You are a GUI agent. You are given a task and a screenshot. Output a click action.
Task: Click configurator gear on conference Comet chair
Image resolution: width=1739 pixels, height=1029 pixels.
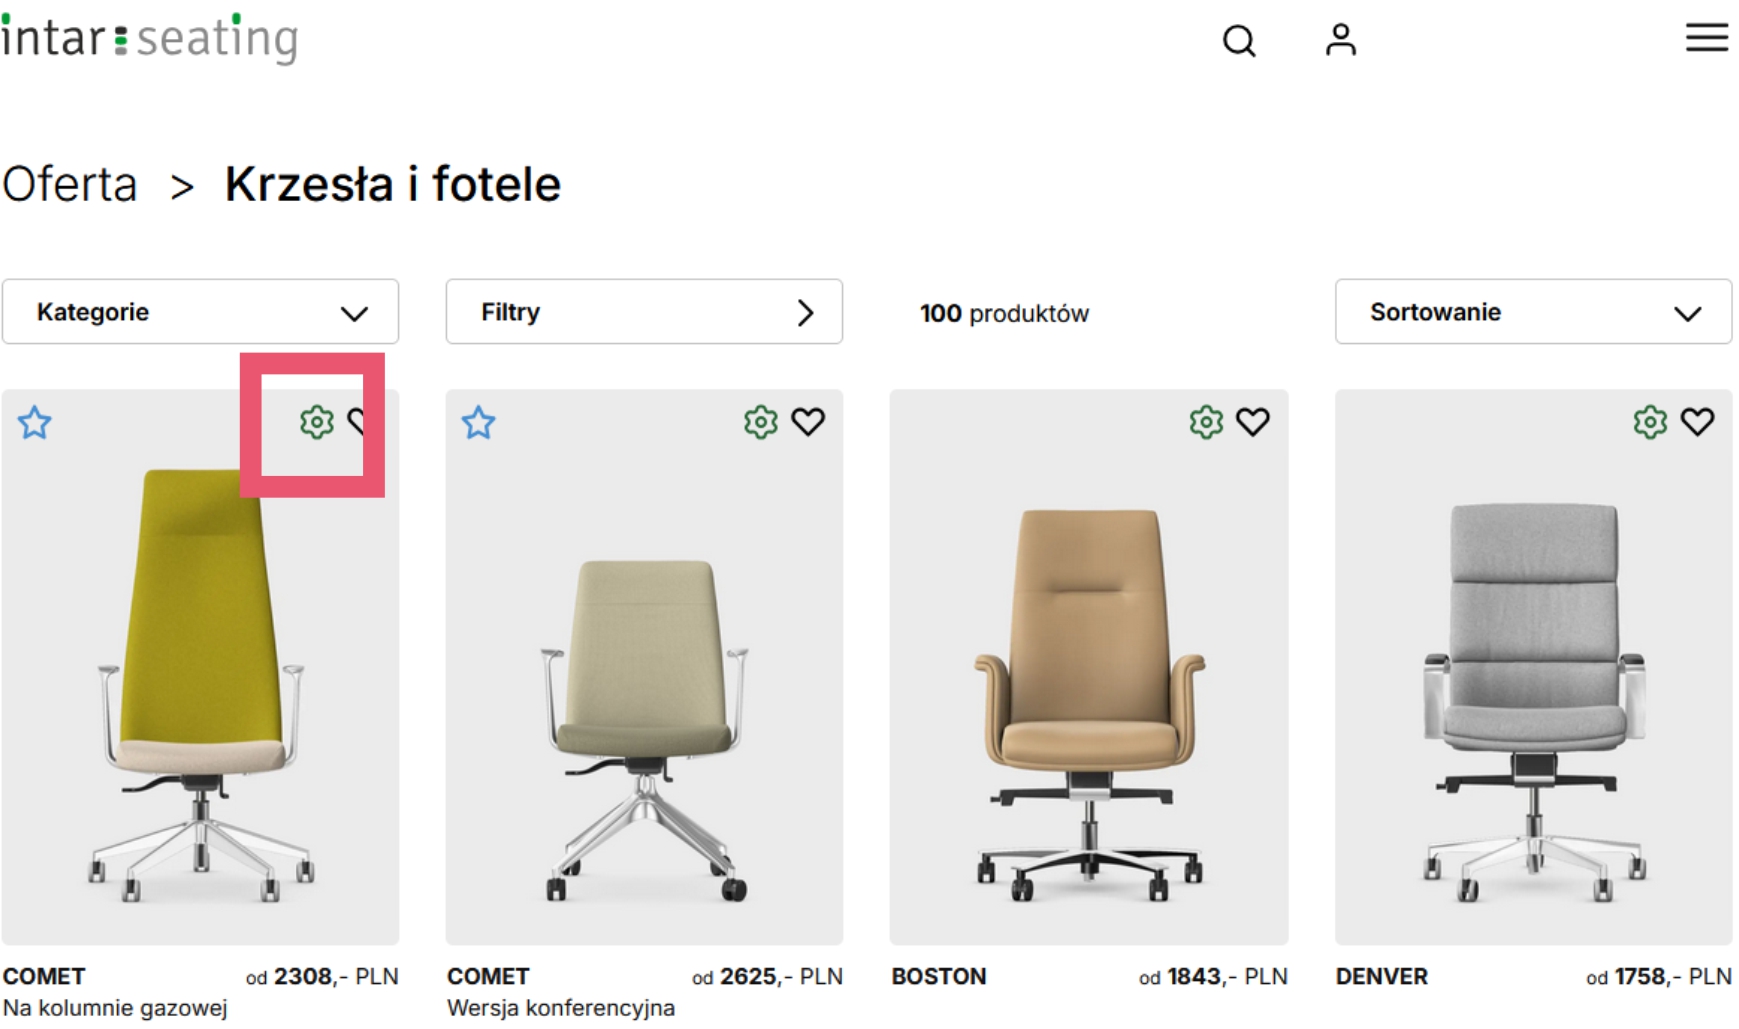coord(760,422)
